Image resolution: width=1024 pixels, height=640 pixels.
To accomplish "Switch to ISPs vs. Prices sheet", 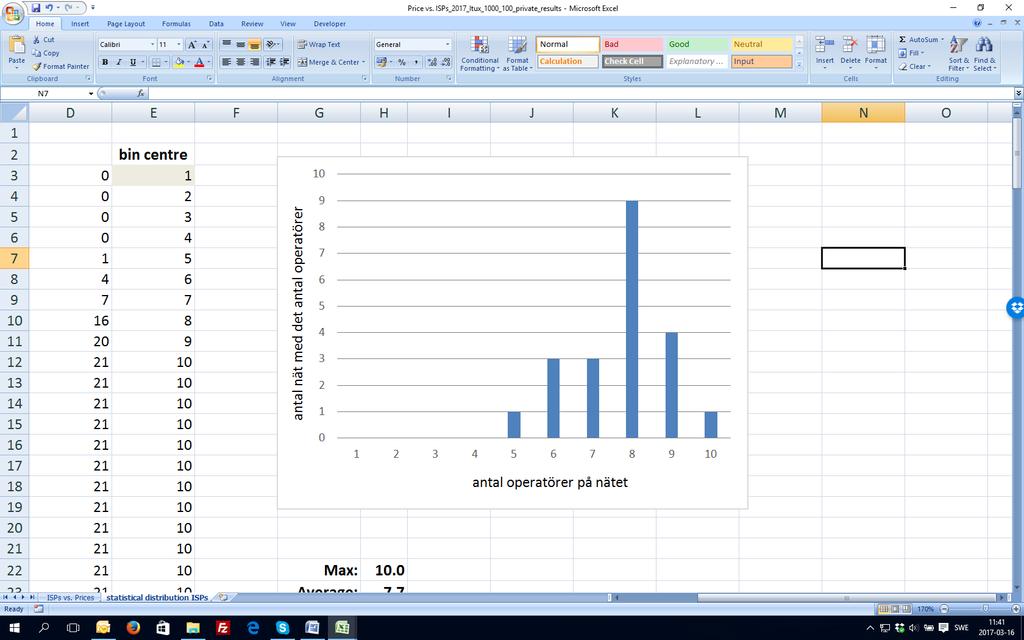I will pyautogui.click(x=71, y=598).
